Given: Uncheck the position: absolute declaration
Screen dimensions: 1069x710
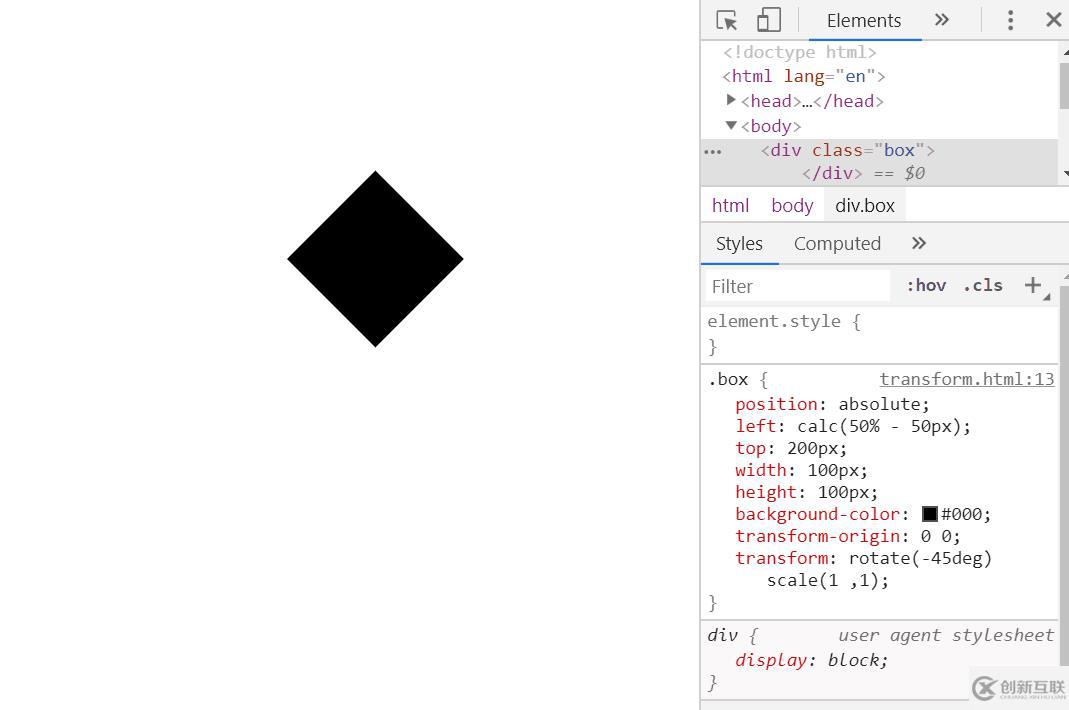Looking at the screenshot, I should 722,404.
